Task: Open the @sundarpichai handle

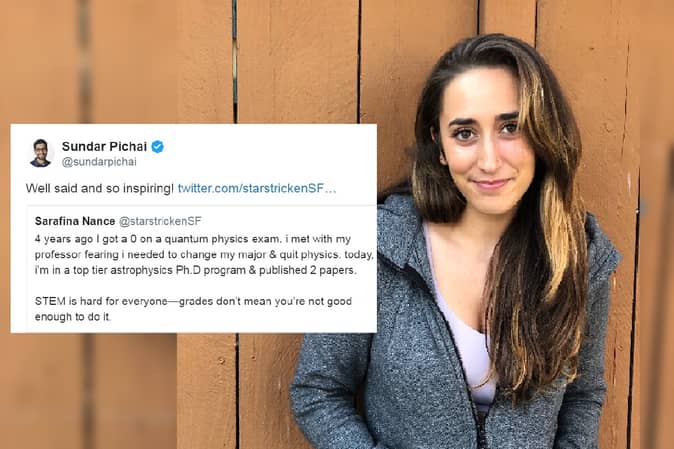Action: pos(99,162)
